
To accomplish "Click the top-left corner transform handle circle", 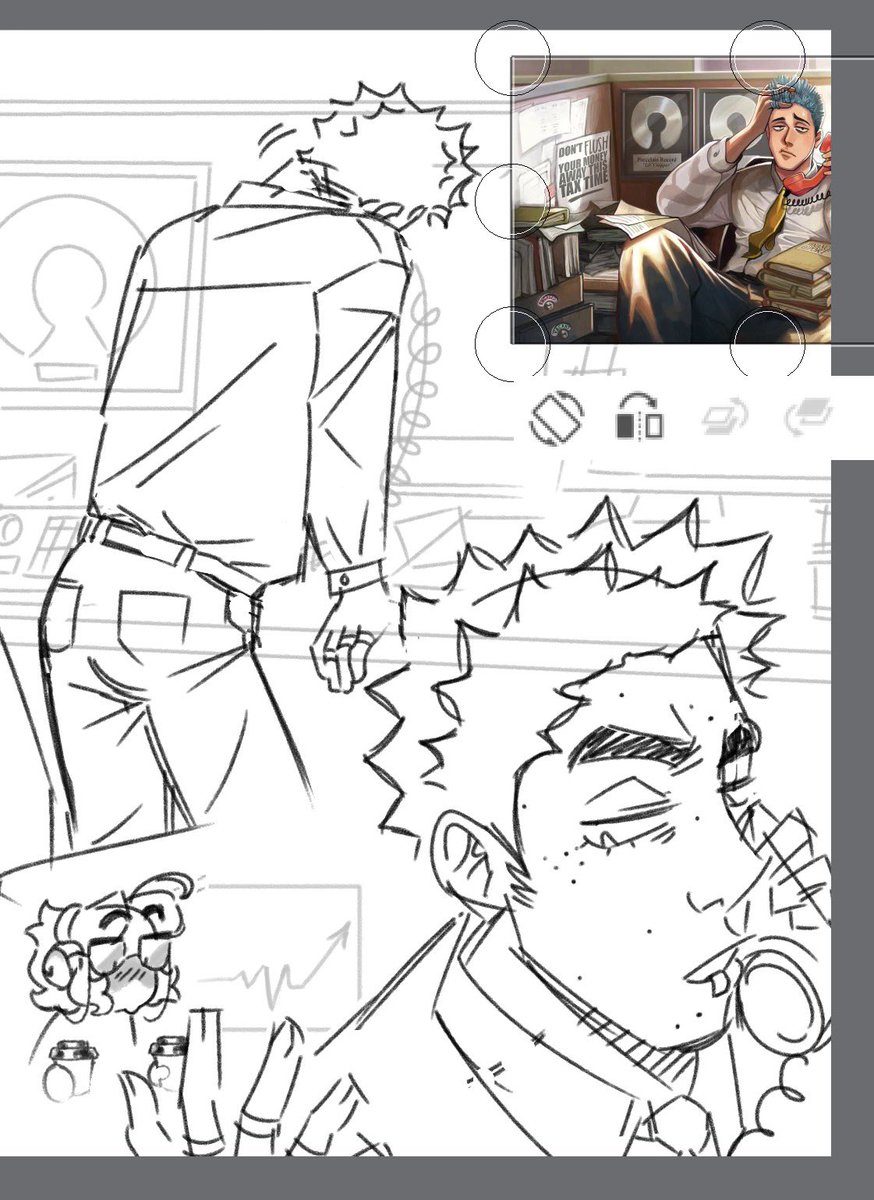I will click(x=512, y=57).
